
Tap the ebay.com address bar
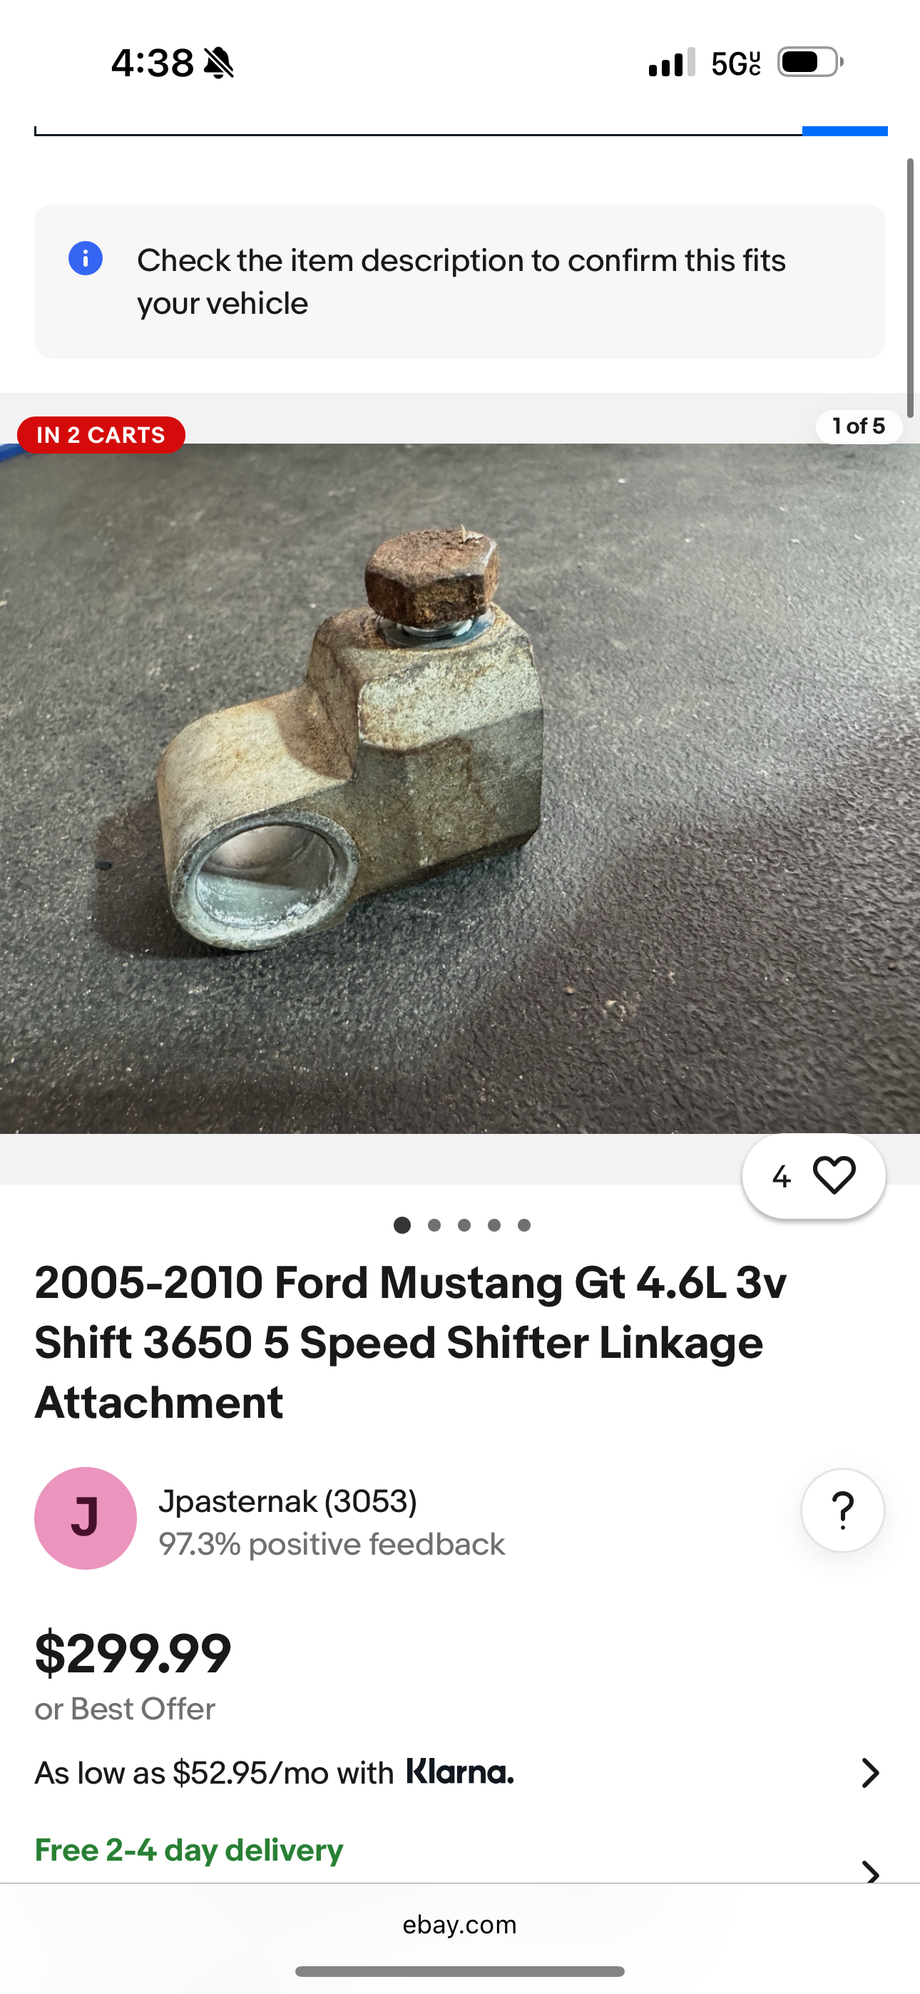click(460, 1925)
